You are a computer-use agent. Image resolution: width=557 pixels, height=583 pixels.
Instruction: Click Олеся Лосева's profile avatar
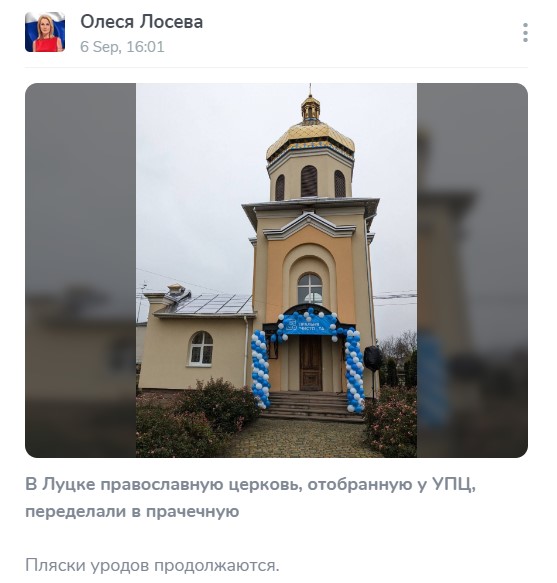(45, 32)
